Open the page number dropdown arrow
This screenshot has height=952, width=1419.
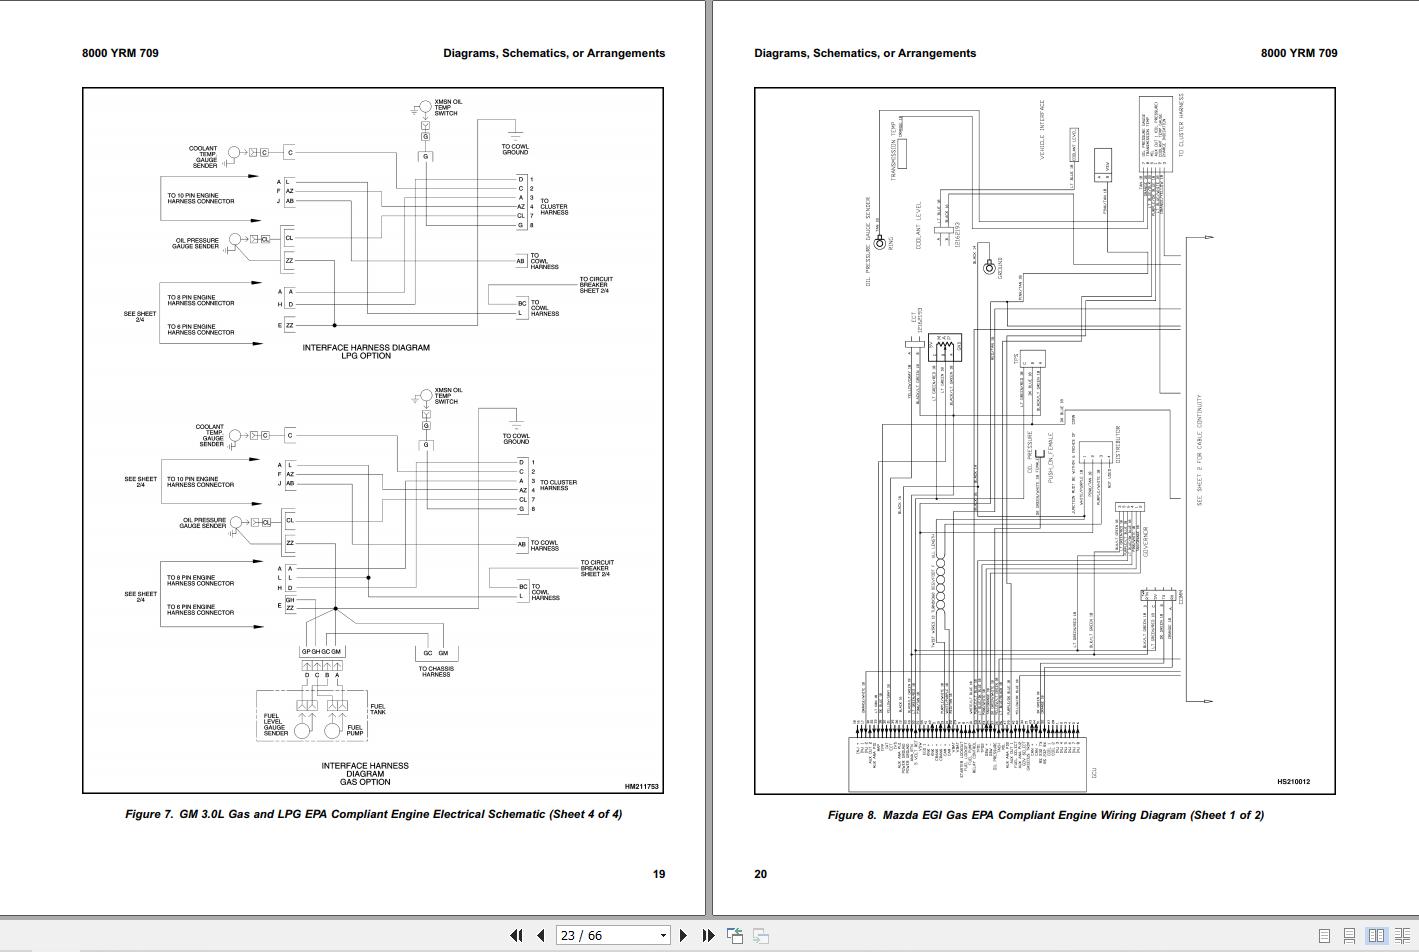pos(662,936)
